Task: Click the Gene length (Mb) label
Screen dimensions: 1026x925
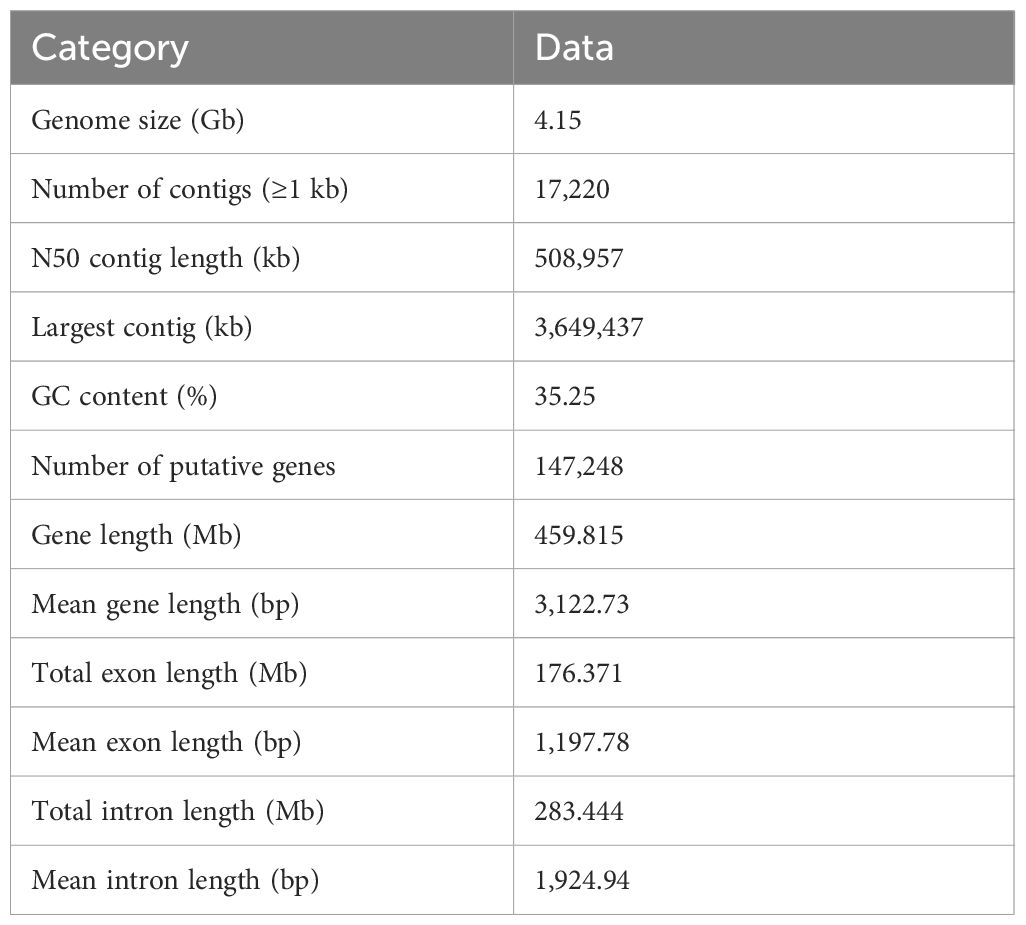Action: [x=136, y=535]
